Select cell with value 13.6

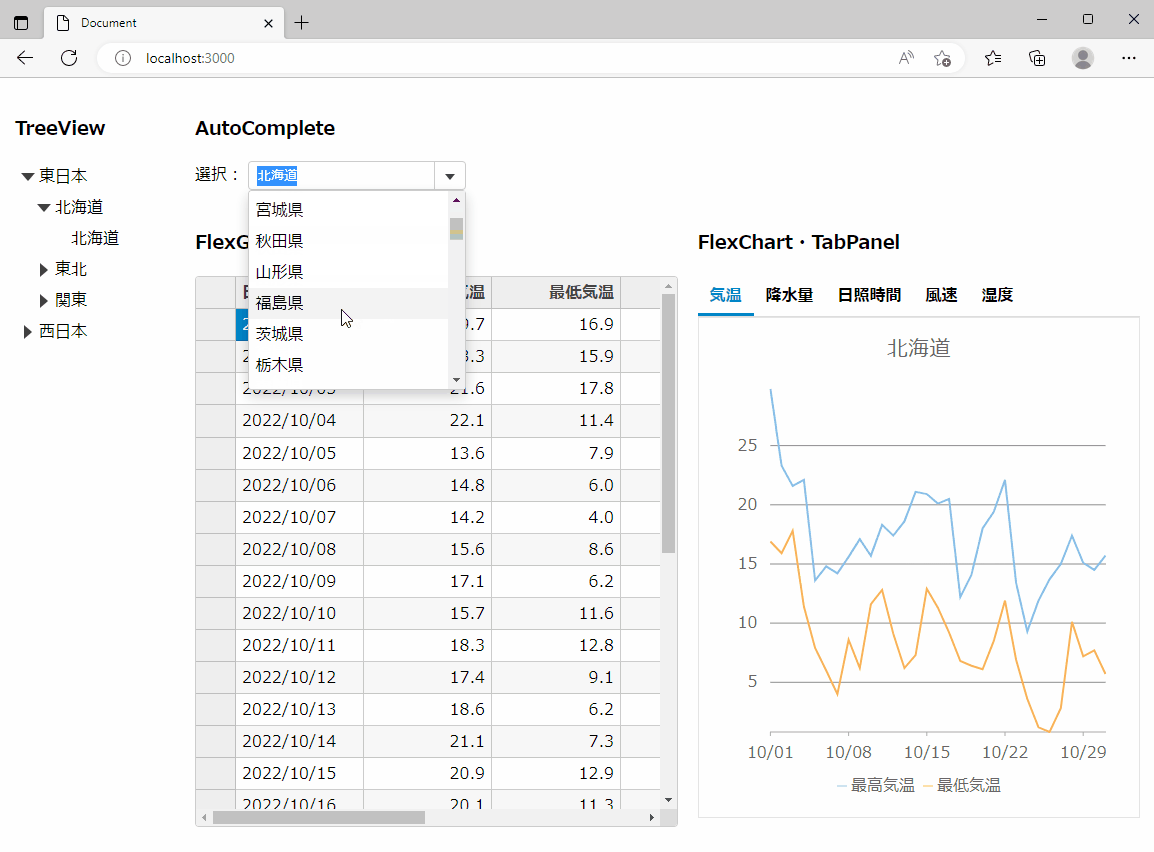point(428,453)
